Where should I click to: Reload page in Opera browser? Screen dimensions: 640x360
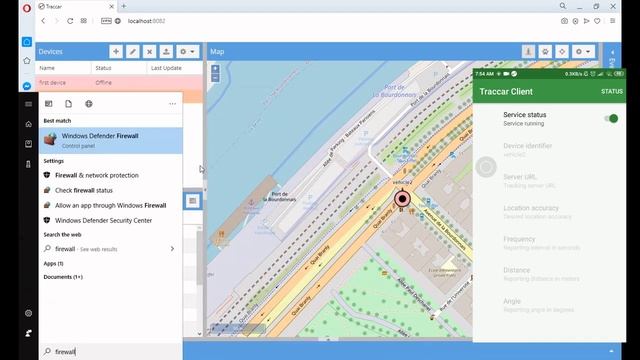point(70,21)
